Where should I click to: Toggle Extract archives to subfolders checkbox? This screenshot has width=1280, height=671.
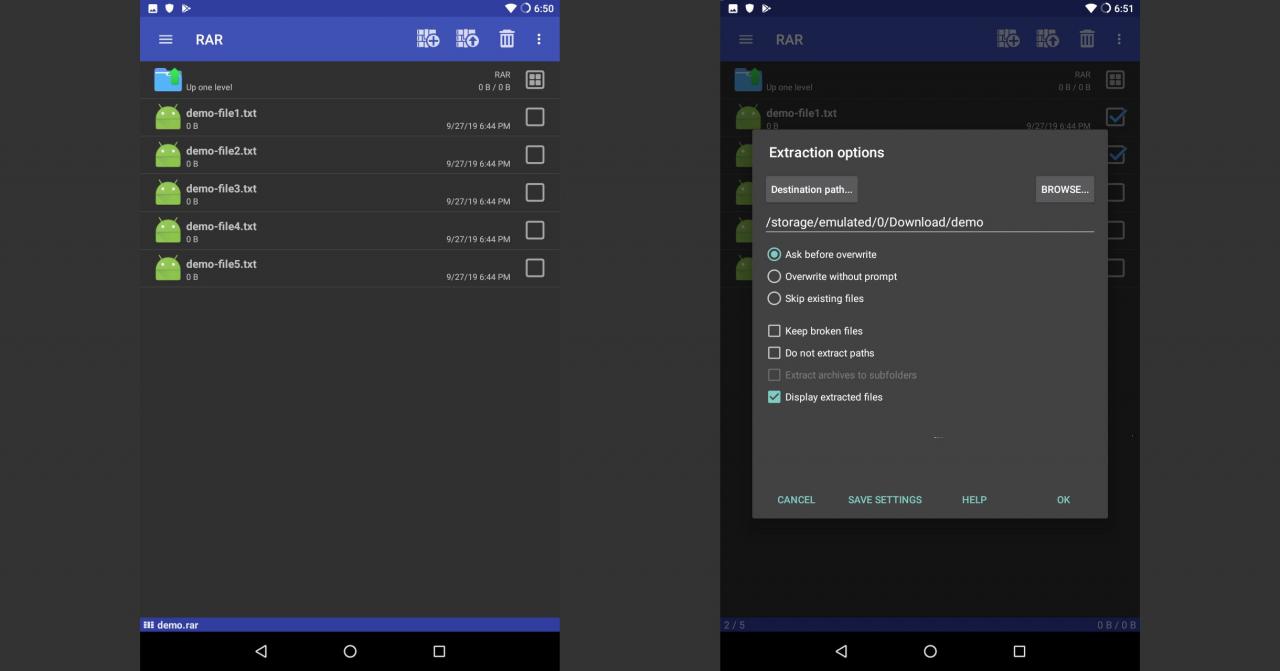point(774,375)
